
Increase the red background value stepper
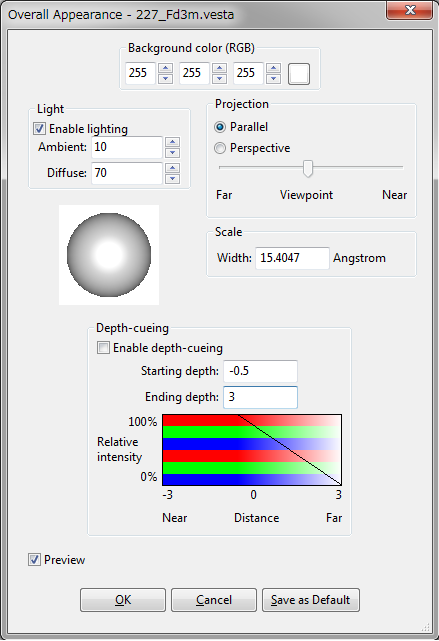[165, 68]
